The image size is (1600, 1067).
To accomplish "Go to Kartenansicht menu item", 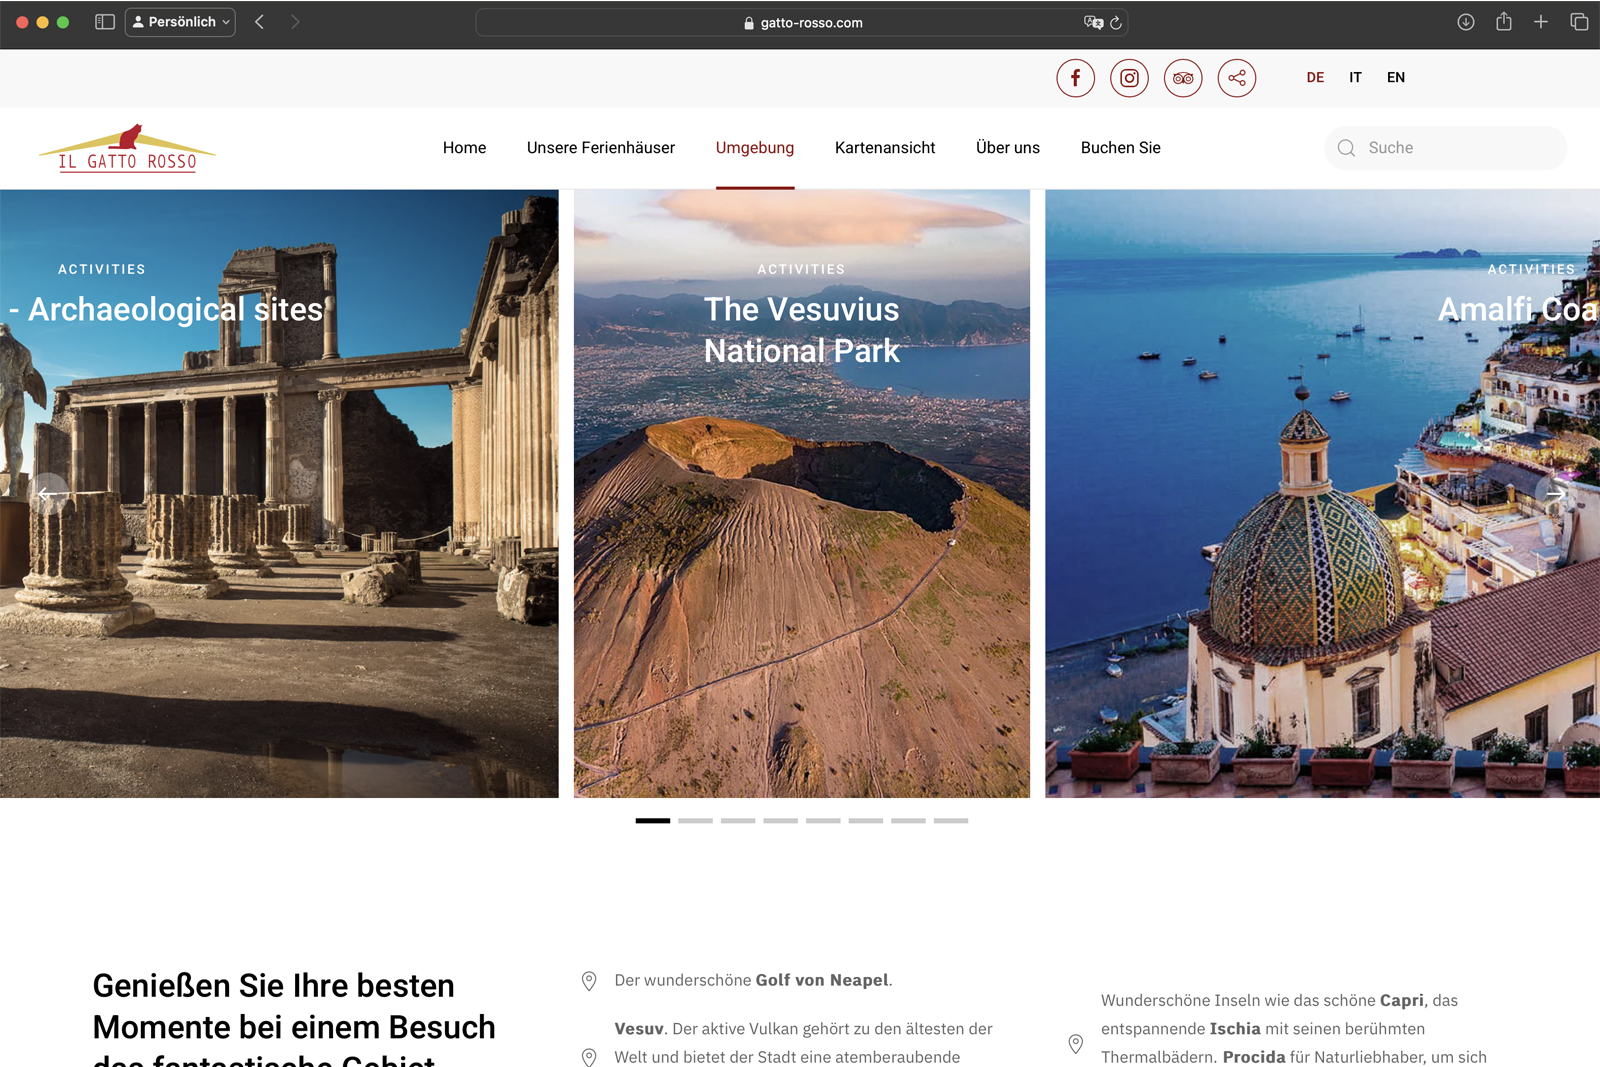I will click(x=885, y=148).
